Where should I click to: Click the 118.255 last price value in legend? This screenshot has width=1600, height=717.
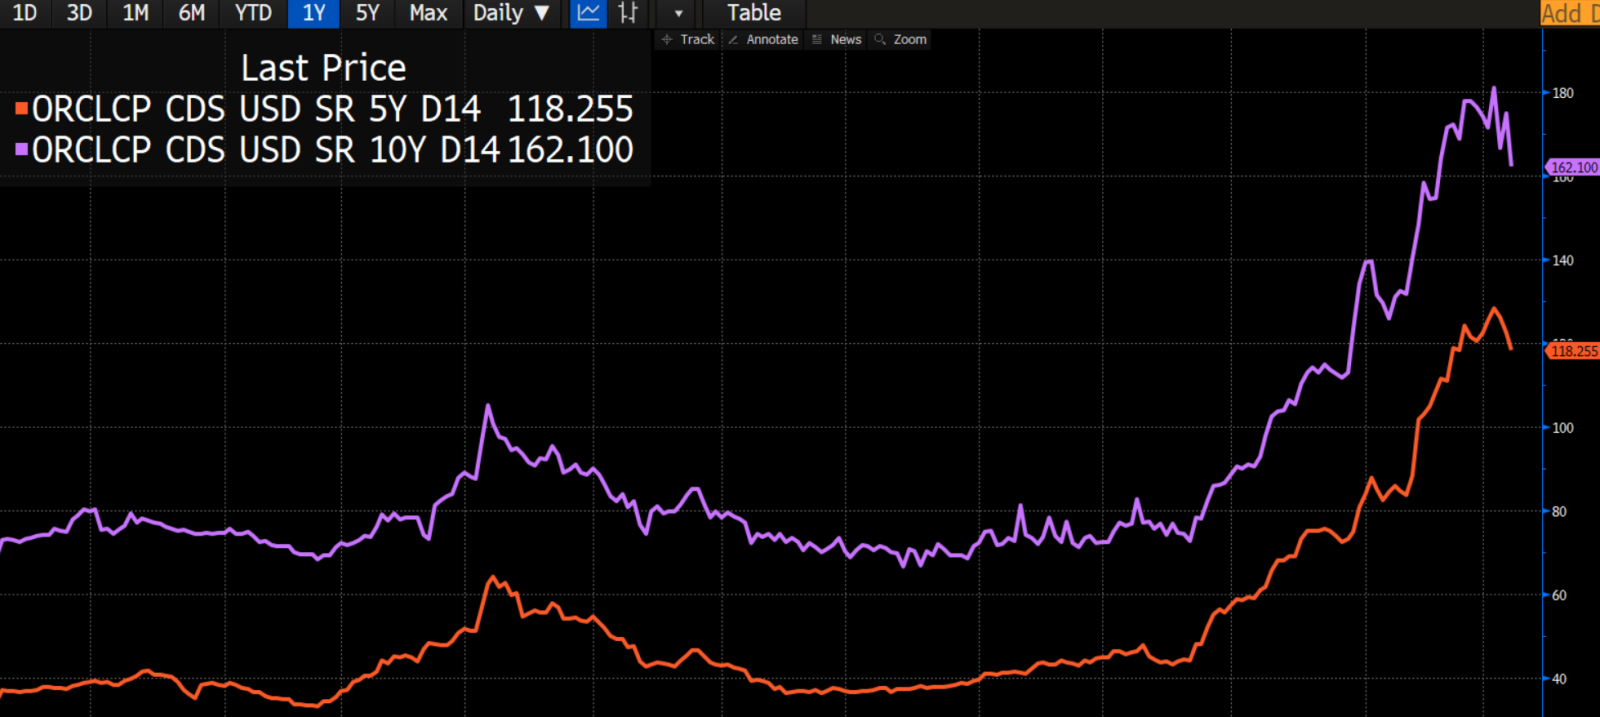point(570,108)
